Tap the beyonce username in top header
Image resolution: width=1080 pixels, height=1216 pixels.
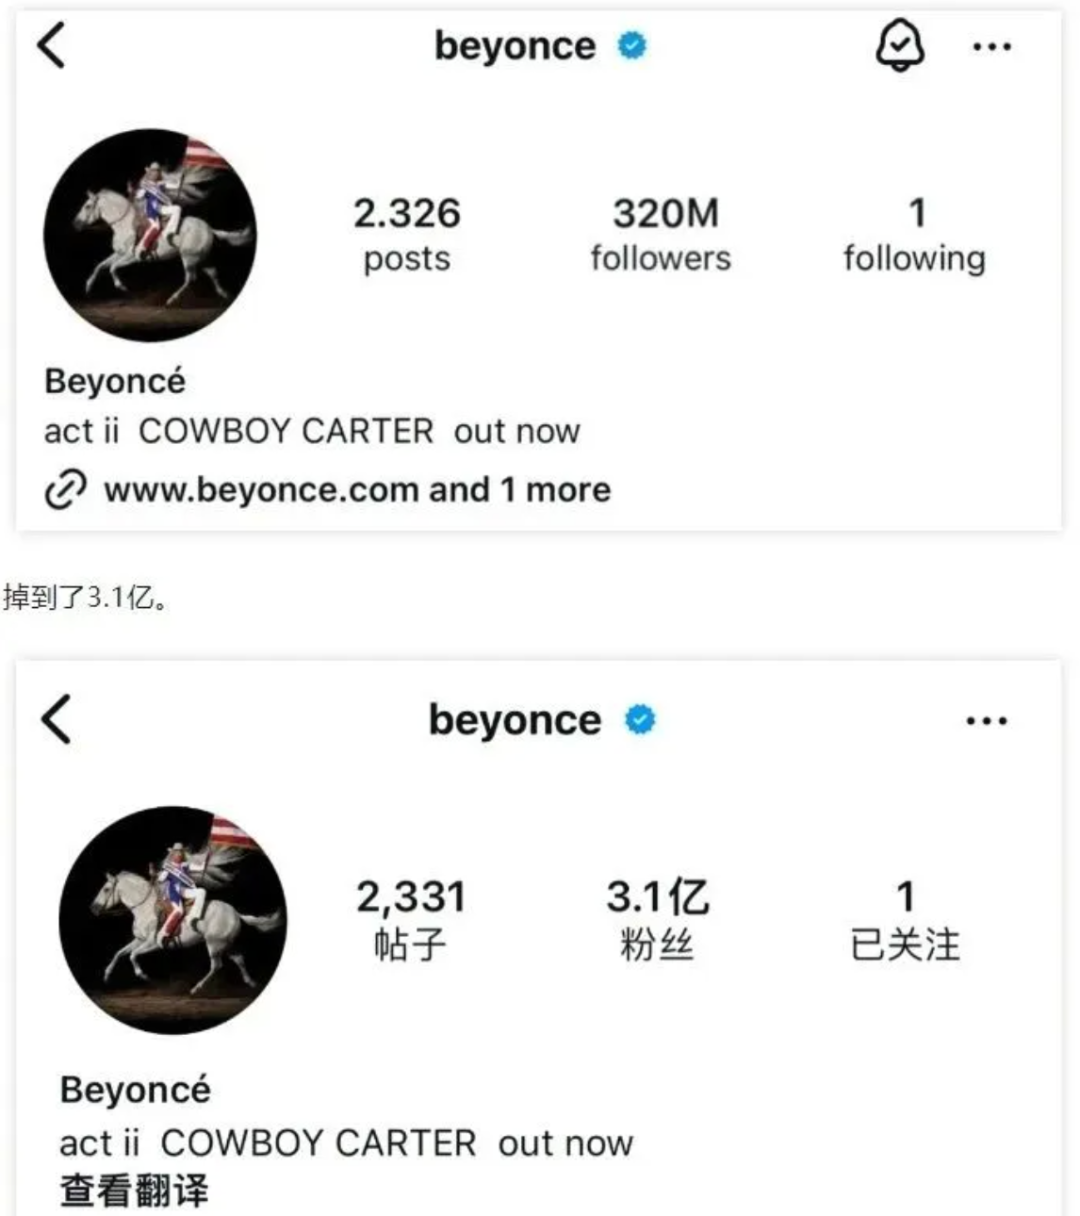pos(515,46)
